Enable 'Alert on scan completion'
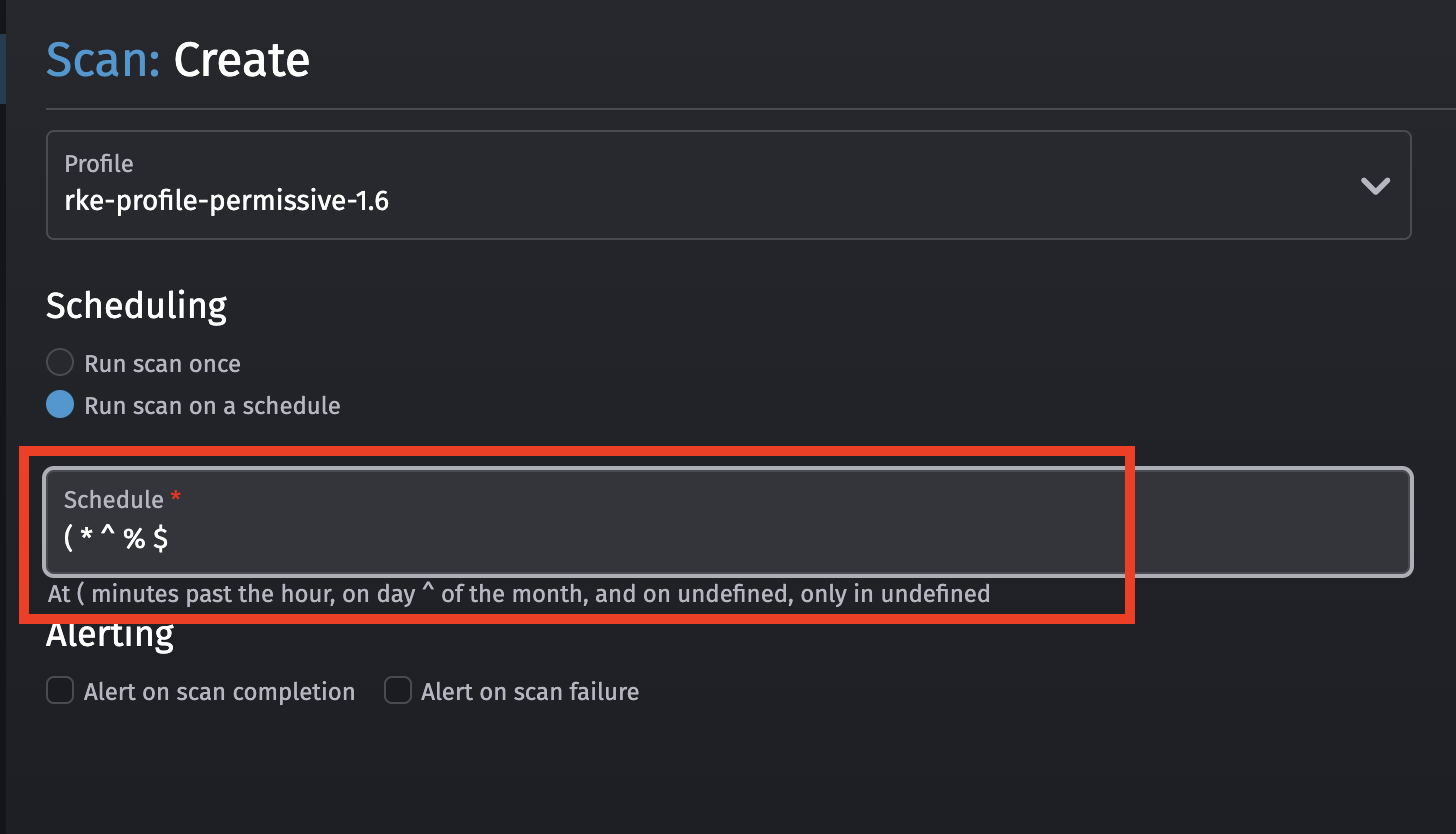The width and height of the screenshot is (1456, 834). [x=60, y=690]
